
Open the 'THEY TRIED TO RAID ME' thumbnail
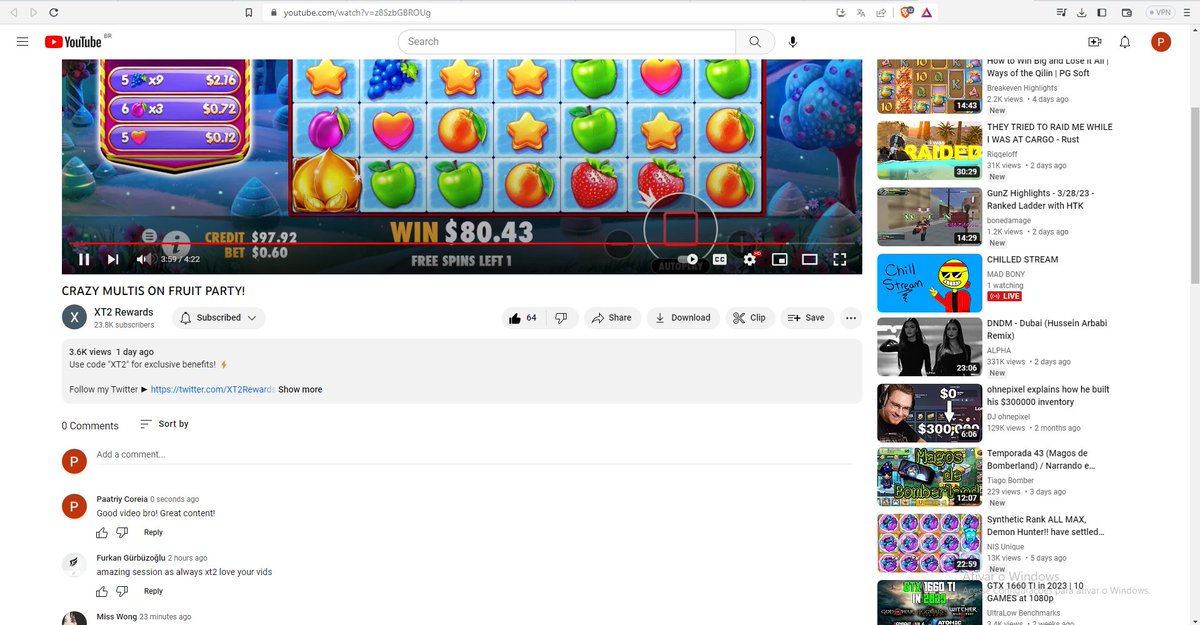pyautogui.click(x=929, y=151)
